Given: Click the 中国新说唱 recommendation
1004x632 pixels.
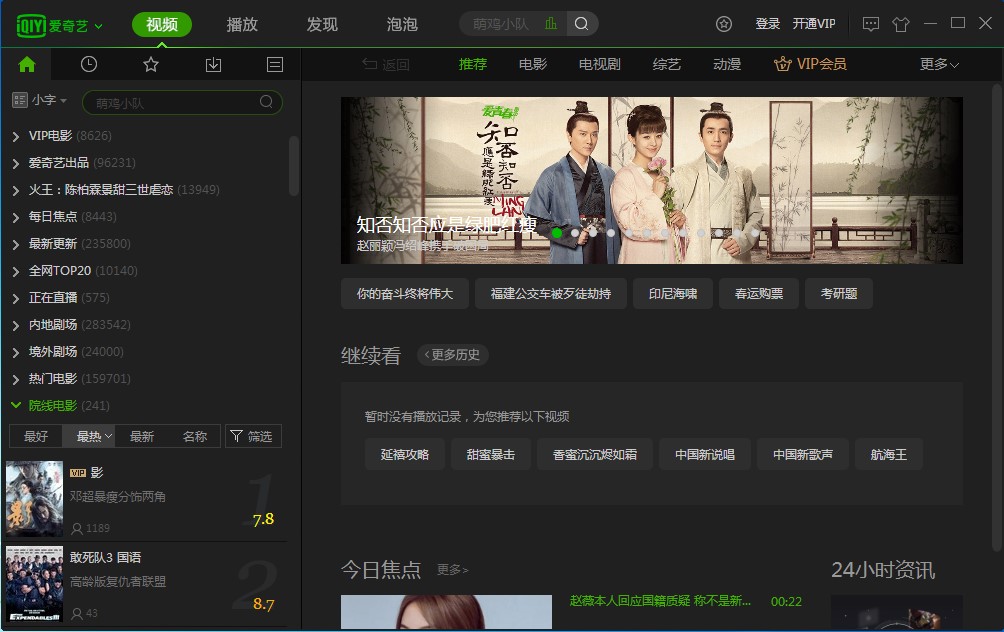Looking at the screenshot, I should coord(705,454).
